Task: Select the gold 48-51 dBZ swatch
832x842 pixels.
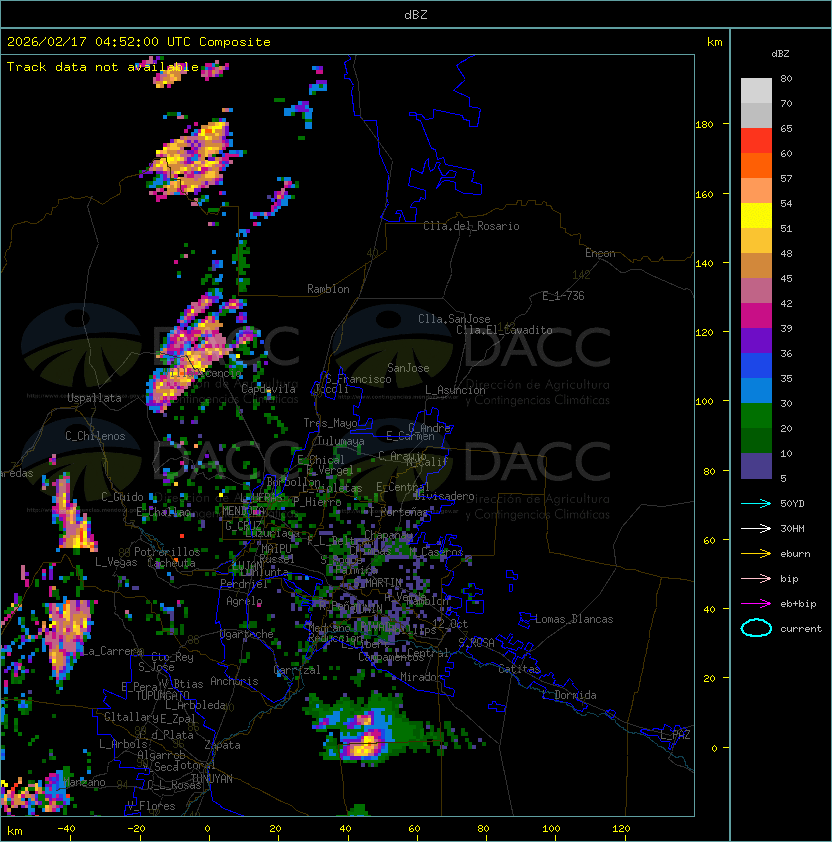Action: [x=756, y=241]
